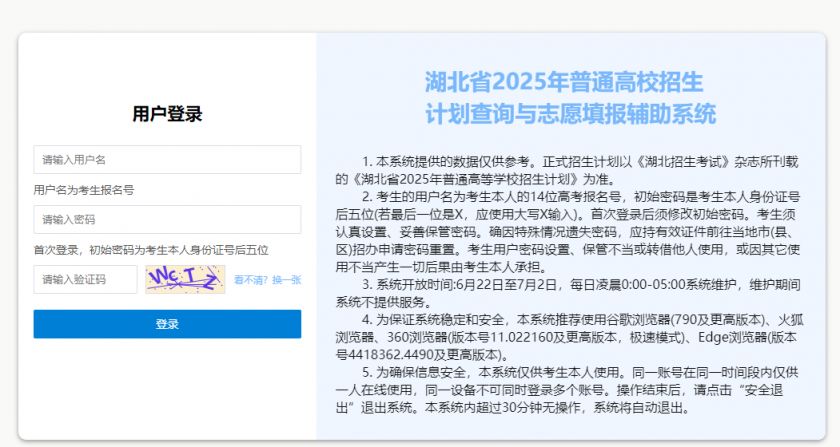Focus the verification code input box
Screen dimensions: 840x447
(x=85, y=280)
